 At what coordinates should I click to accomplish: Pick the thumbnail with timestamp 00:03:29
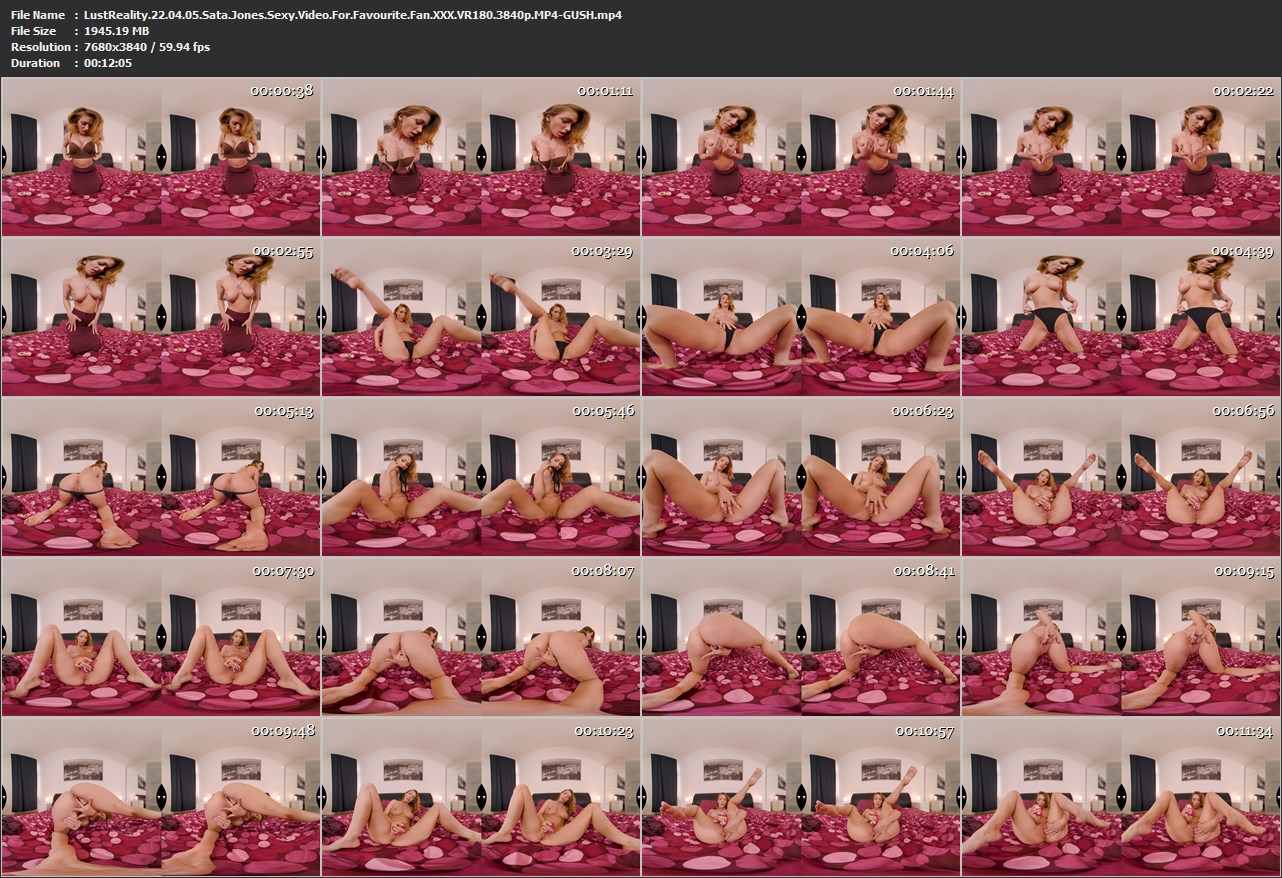[x=481, y=317]
